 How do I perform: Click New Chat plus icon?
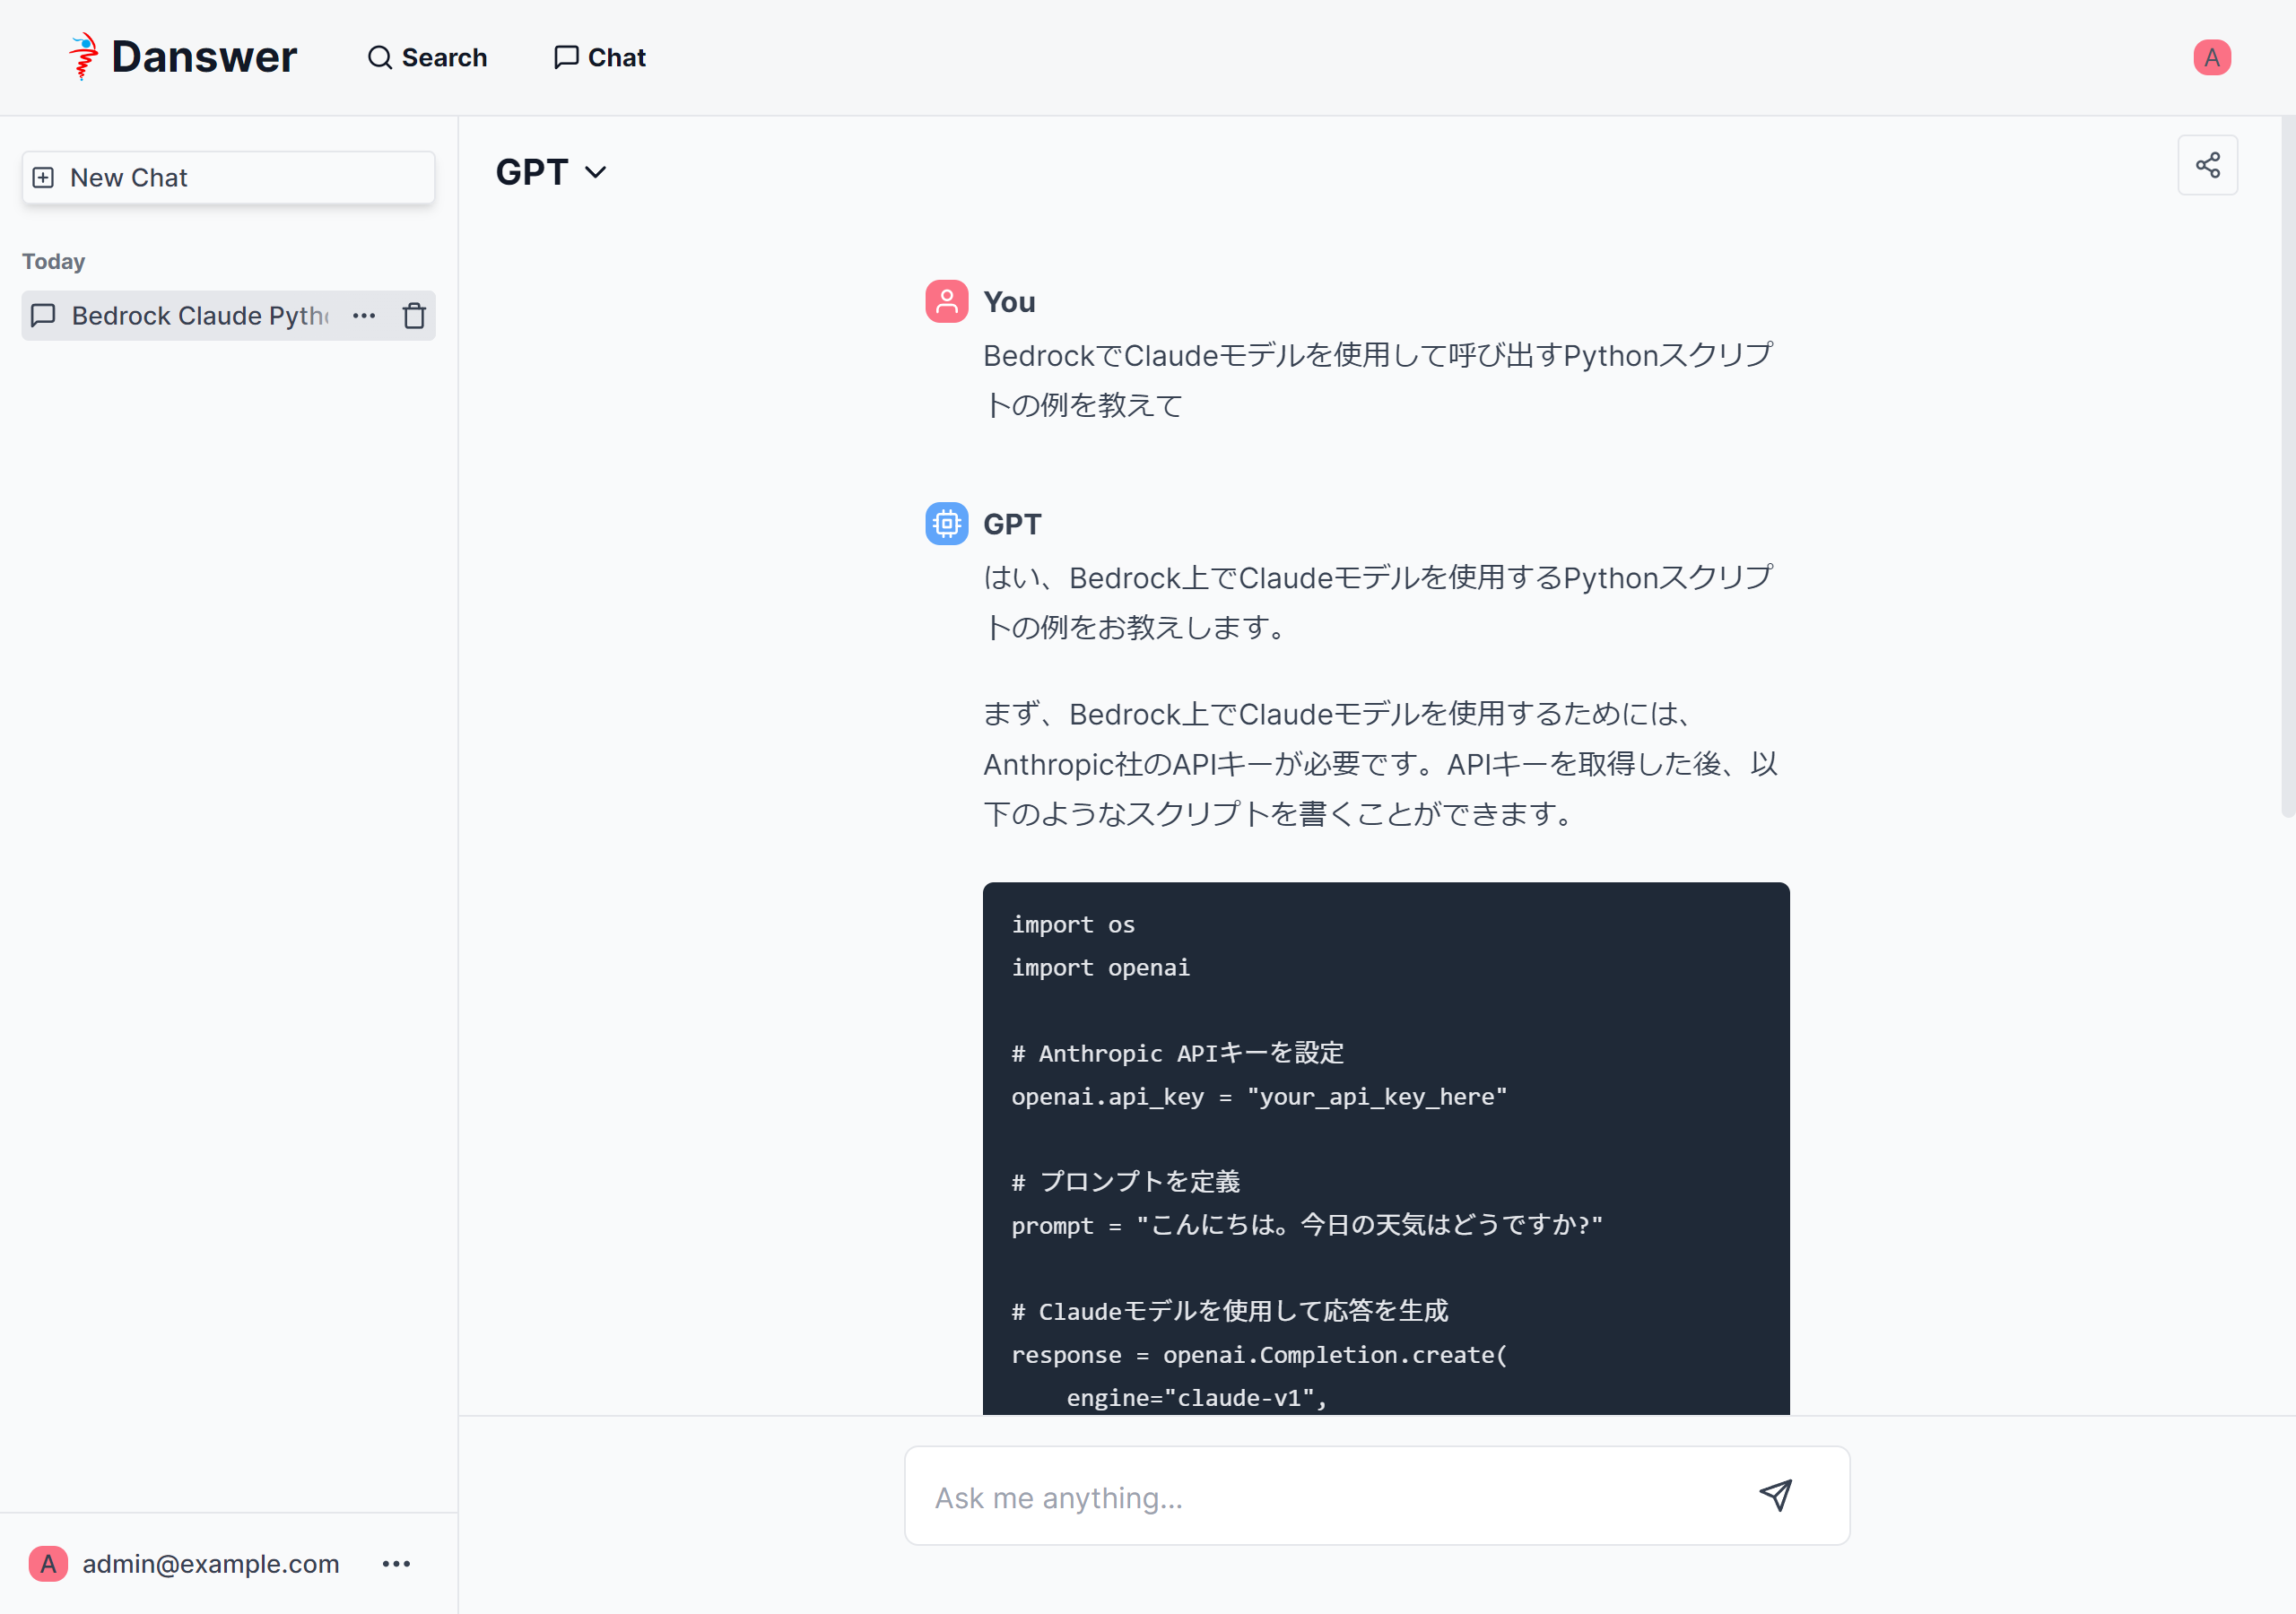click(43, 178)
